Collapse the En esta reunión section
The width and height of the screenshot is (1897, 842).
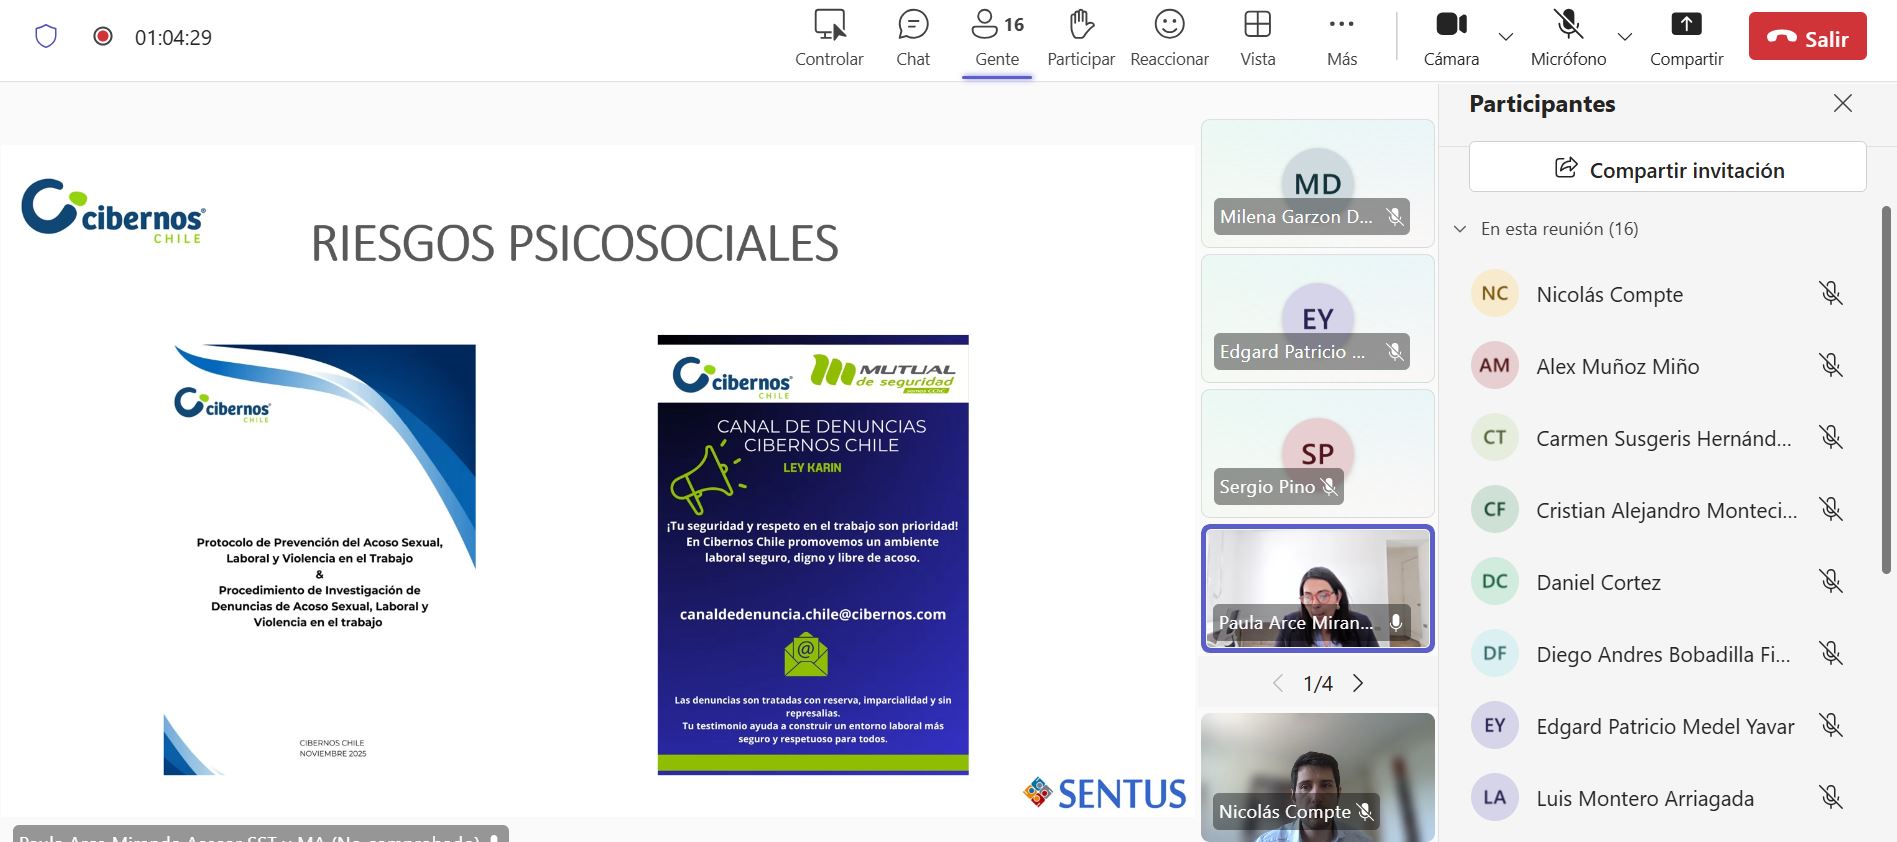click(x=1460, y=229)
